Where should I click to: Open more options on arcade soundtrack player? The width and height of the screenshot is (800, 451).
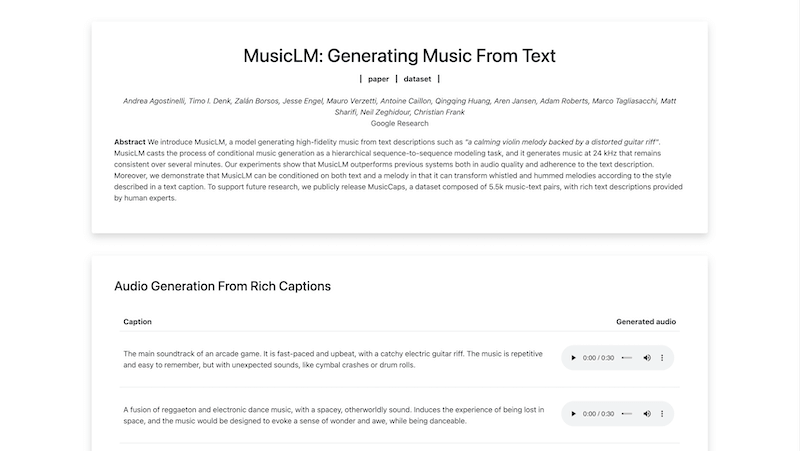coord(662,358)
